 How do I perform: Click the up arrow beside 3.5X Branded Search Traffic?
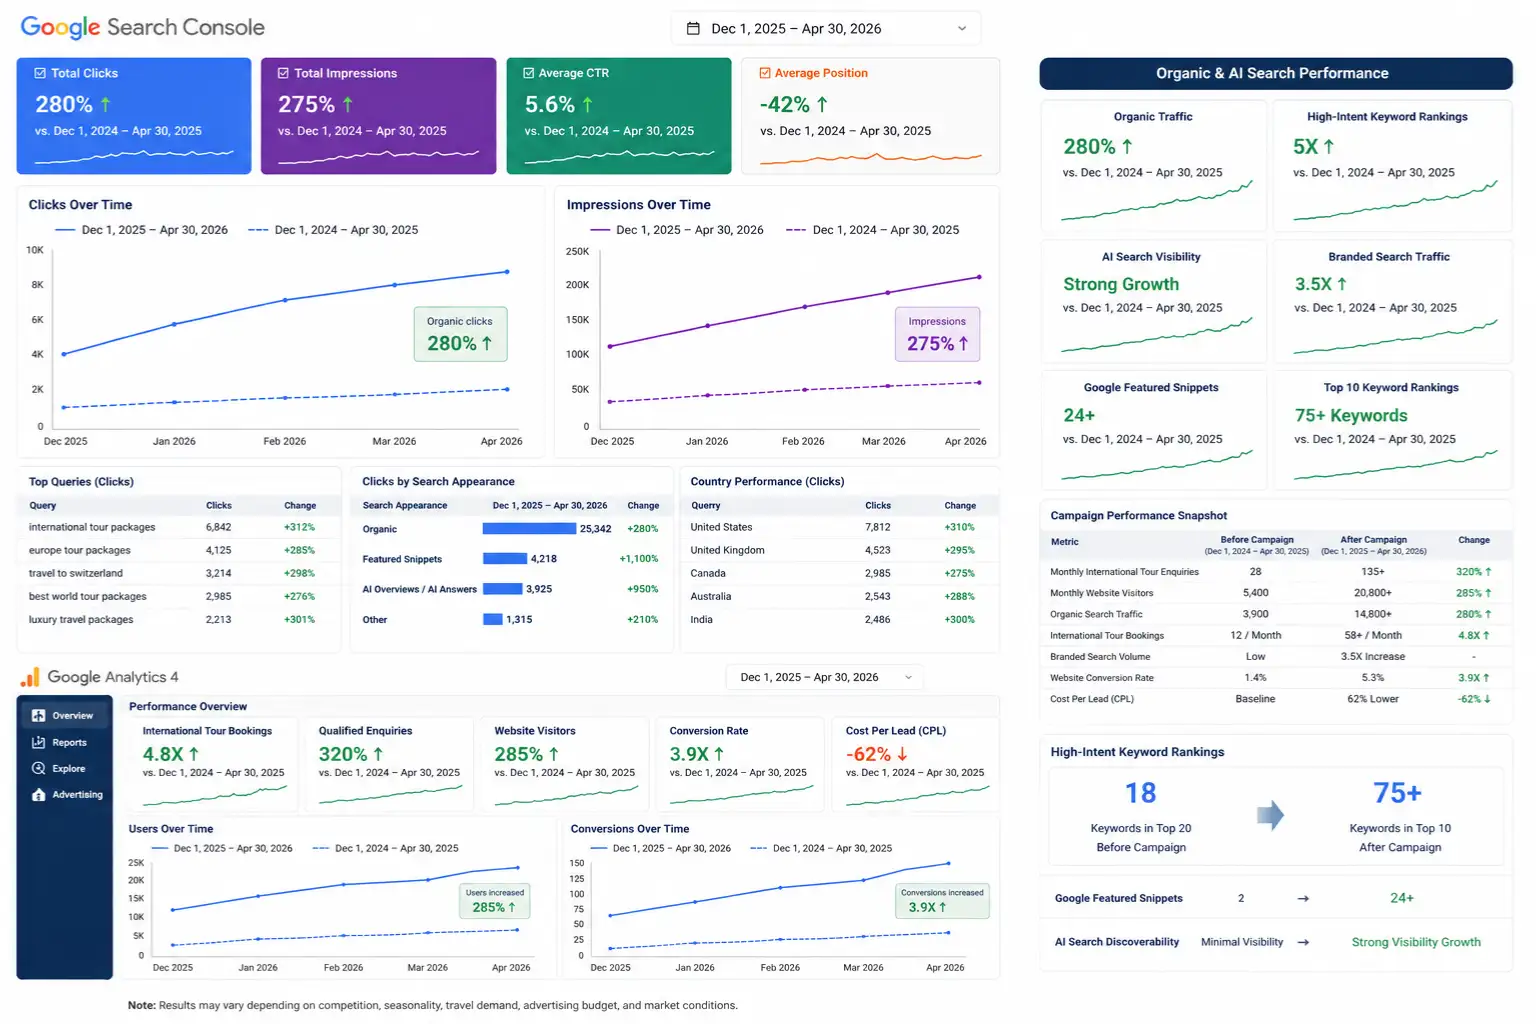pyautogui.click(x=1342, y=284)
